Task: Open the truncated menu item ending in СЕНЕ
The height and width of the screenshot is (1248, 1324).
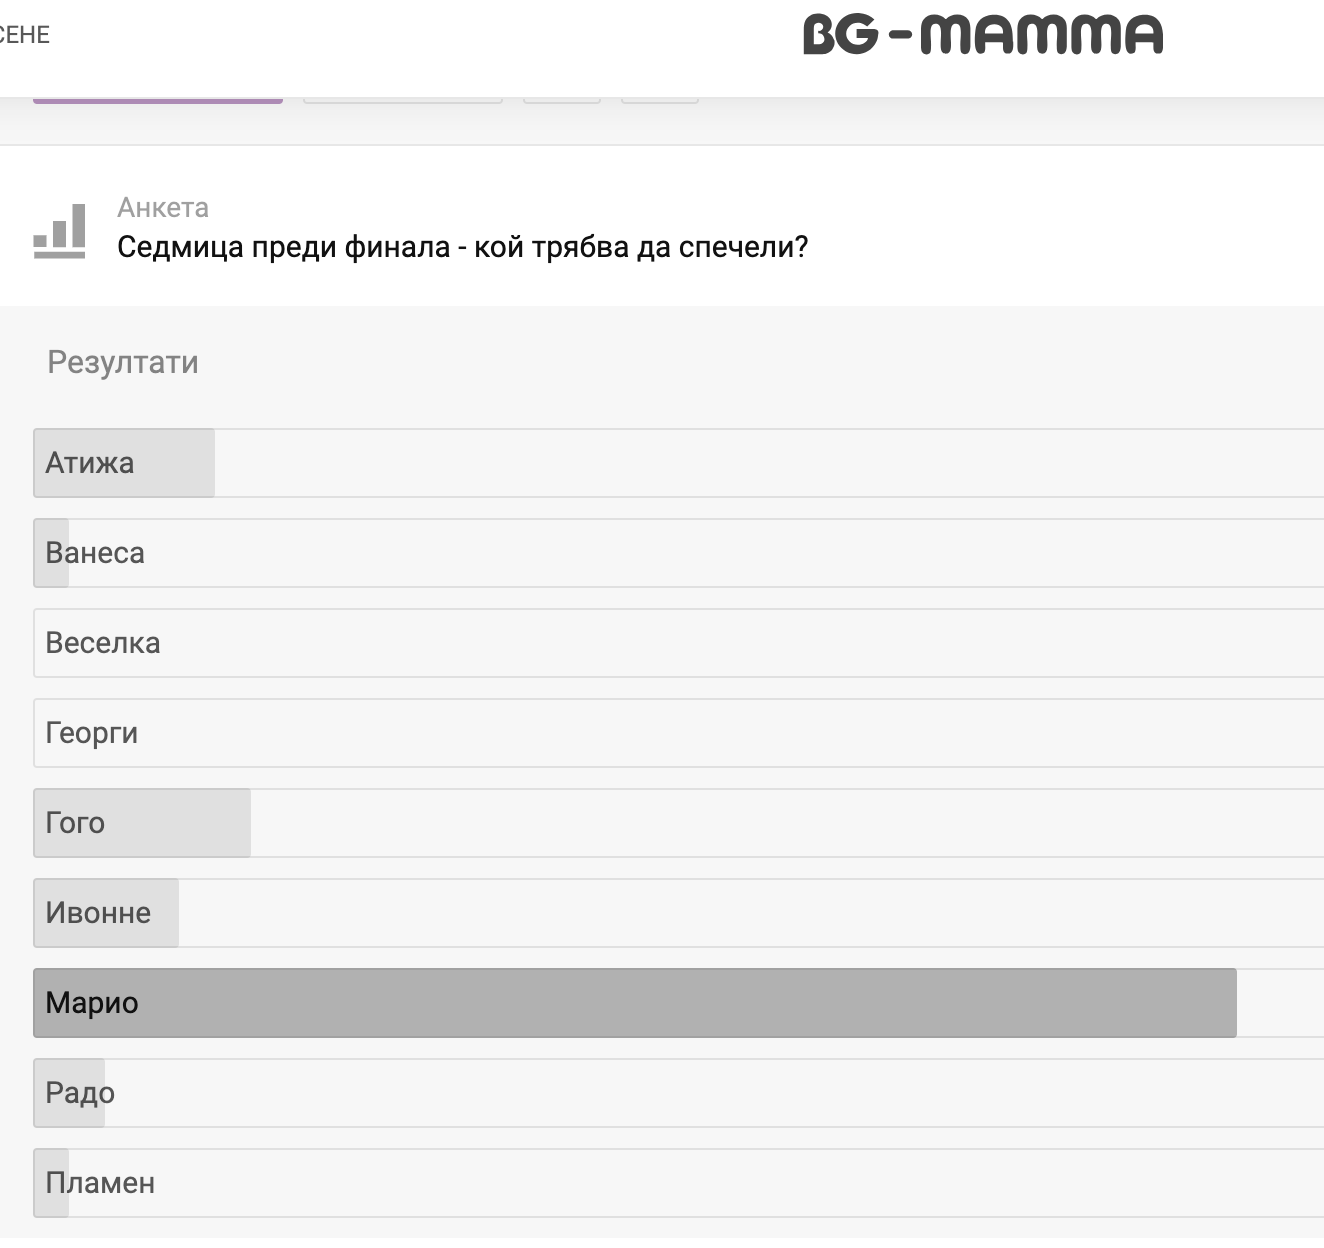Action: pyautogui.click(x=25, y=35)
